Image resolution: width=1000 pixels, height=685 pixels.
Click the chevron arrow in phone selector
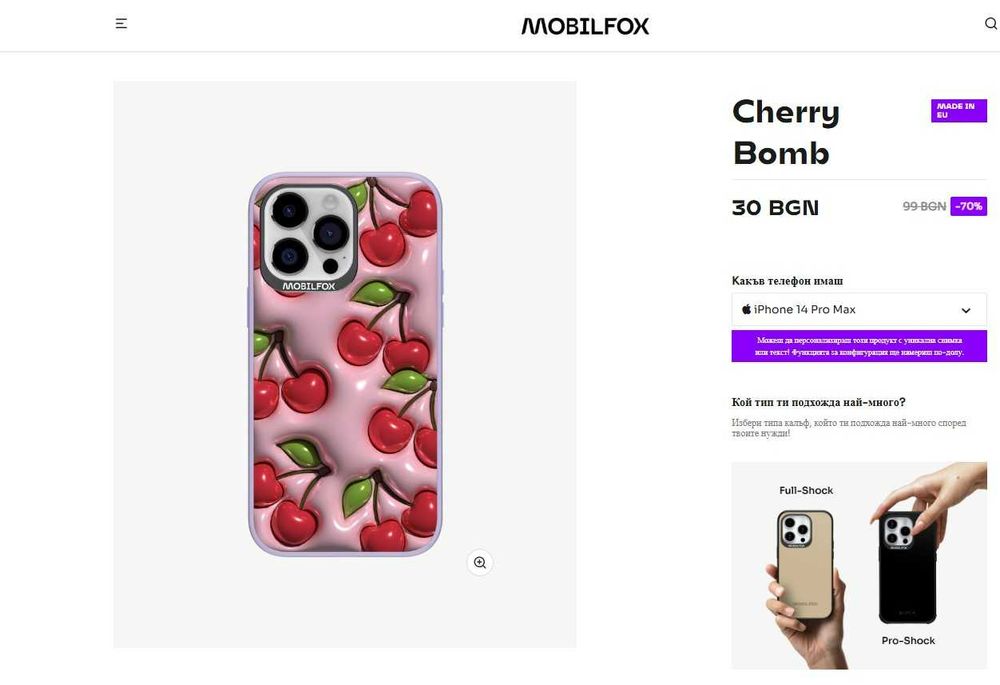click(x=966, y=311)
